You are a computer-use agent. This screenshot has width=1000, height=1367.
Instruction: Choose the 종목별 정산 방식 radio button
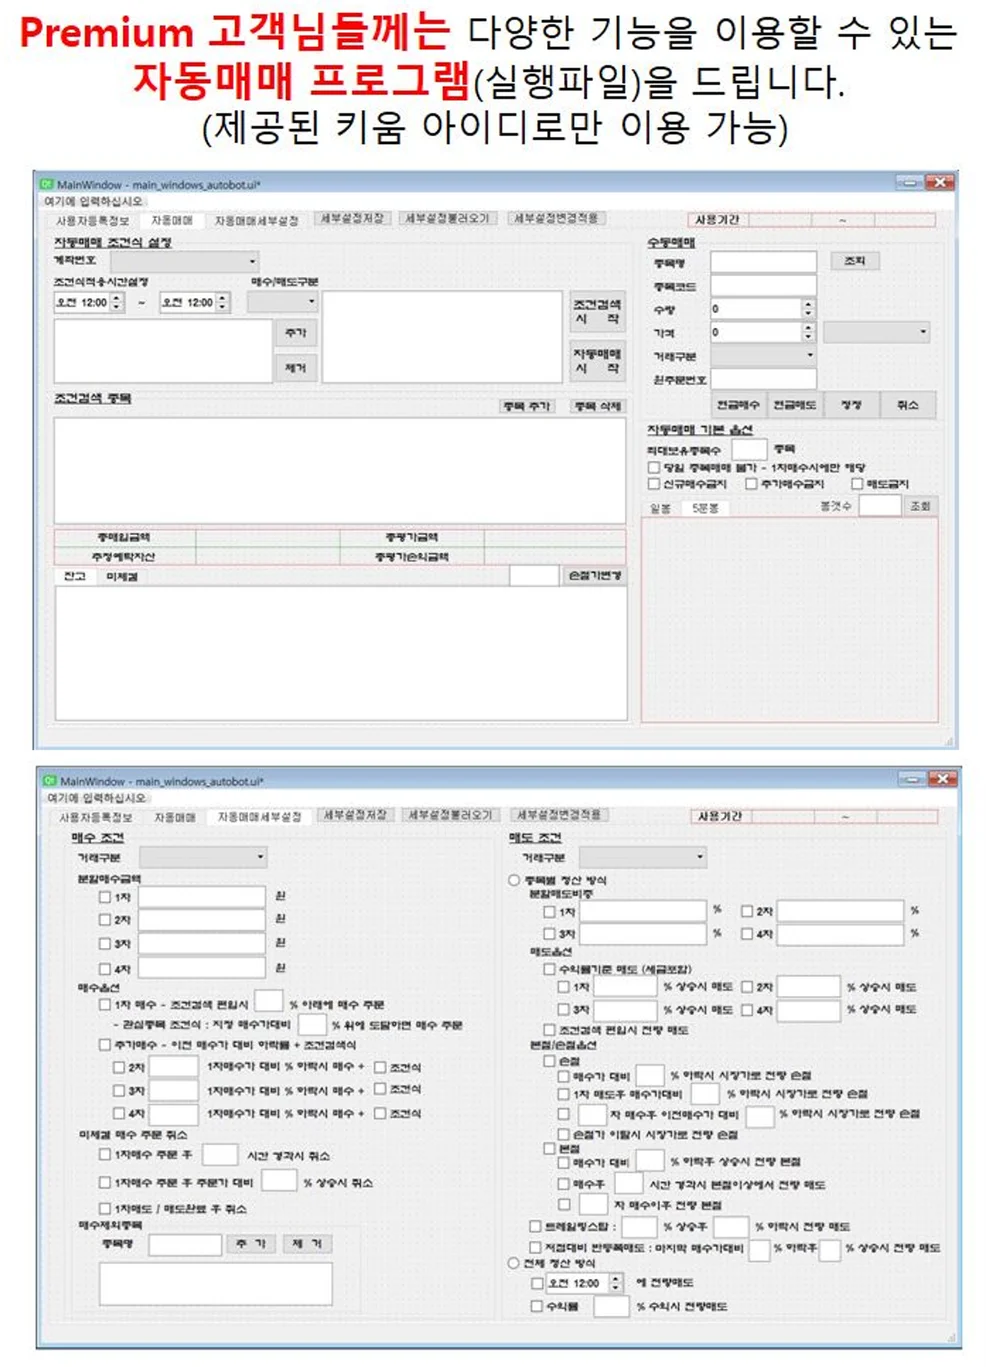point(513,878)
